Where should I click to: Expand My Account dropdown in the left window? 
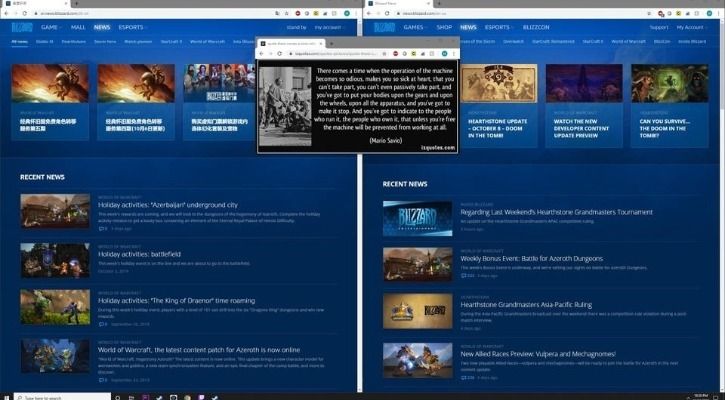click(x=330, y=27)
